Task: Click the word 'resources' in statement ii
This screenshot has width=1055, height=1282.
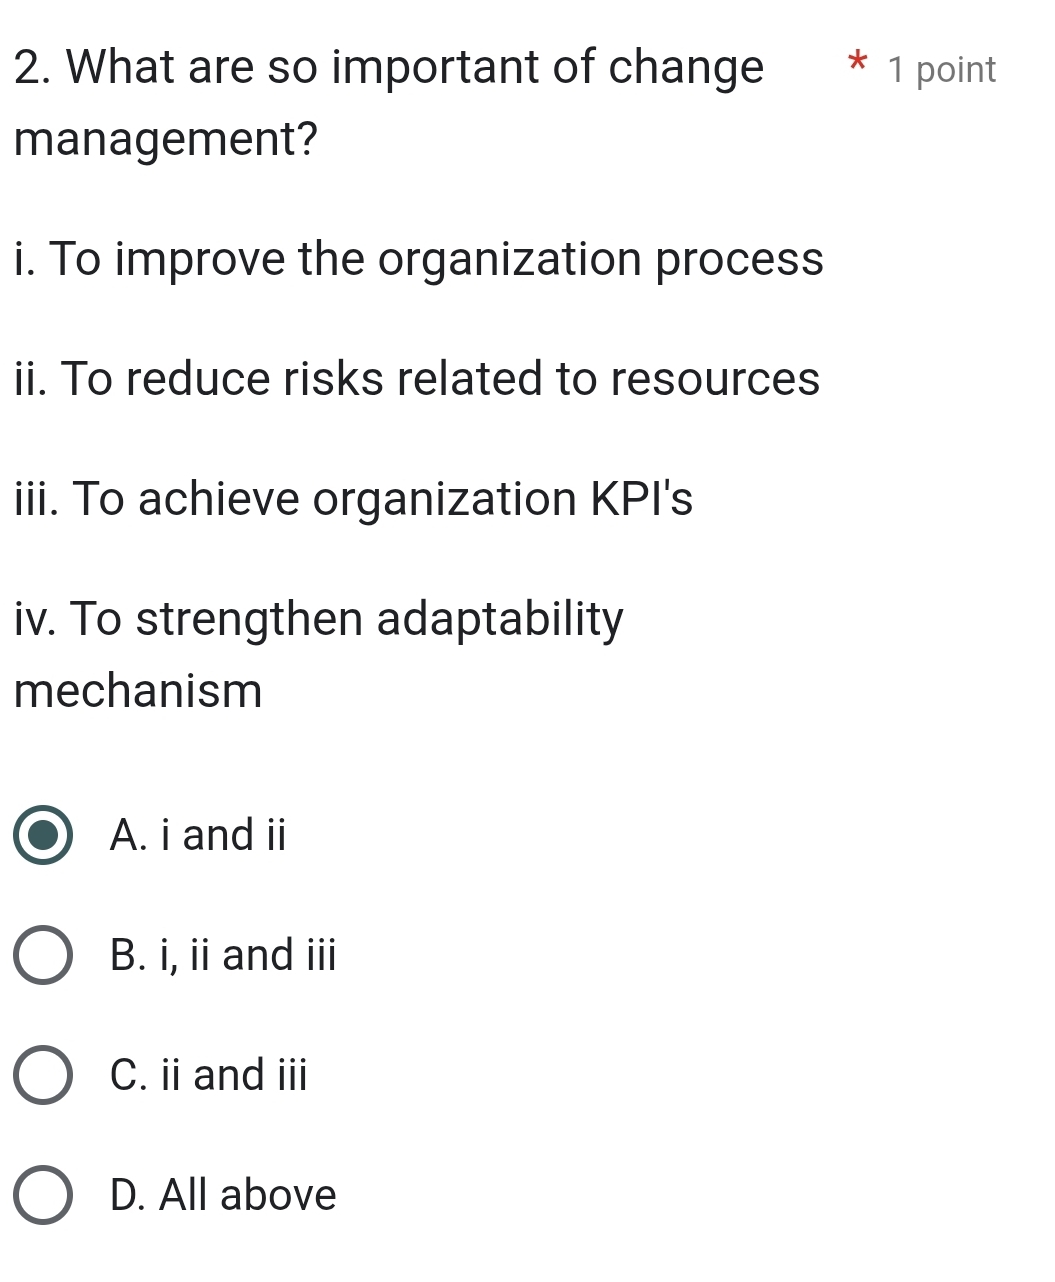Action: coord(715,379)
